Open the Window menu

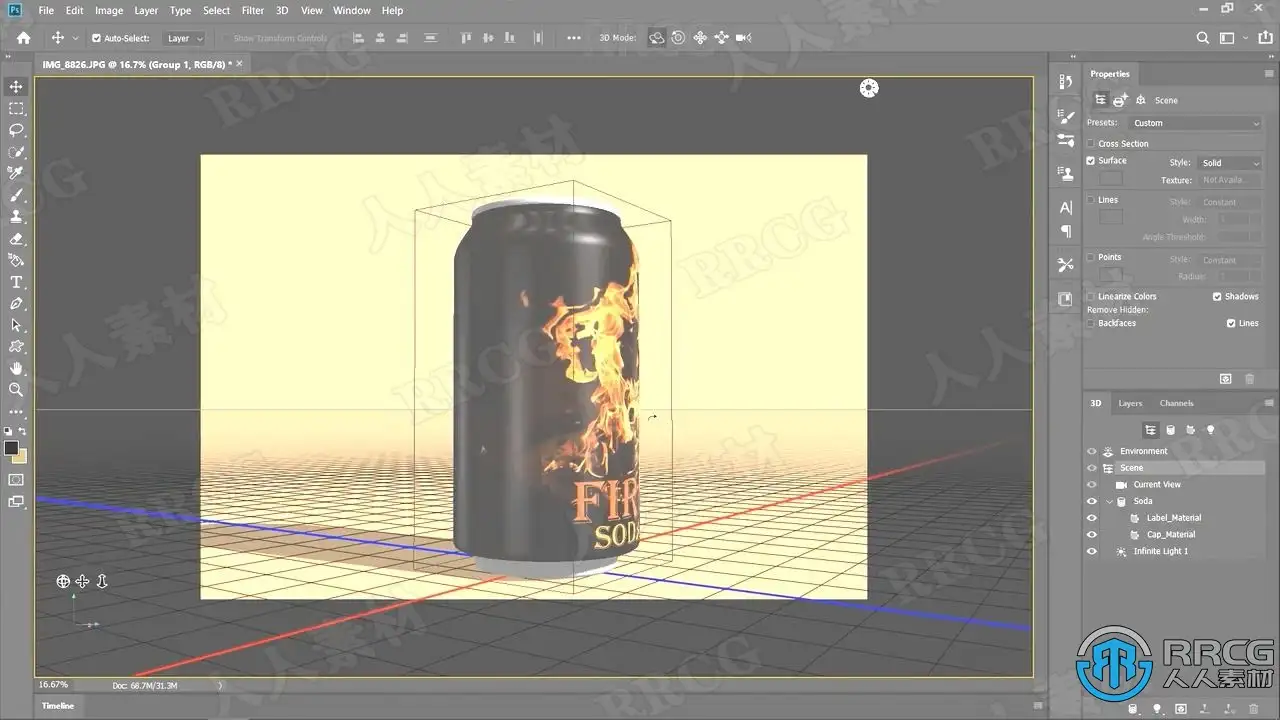point(352,10)
